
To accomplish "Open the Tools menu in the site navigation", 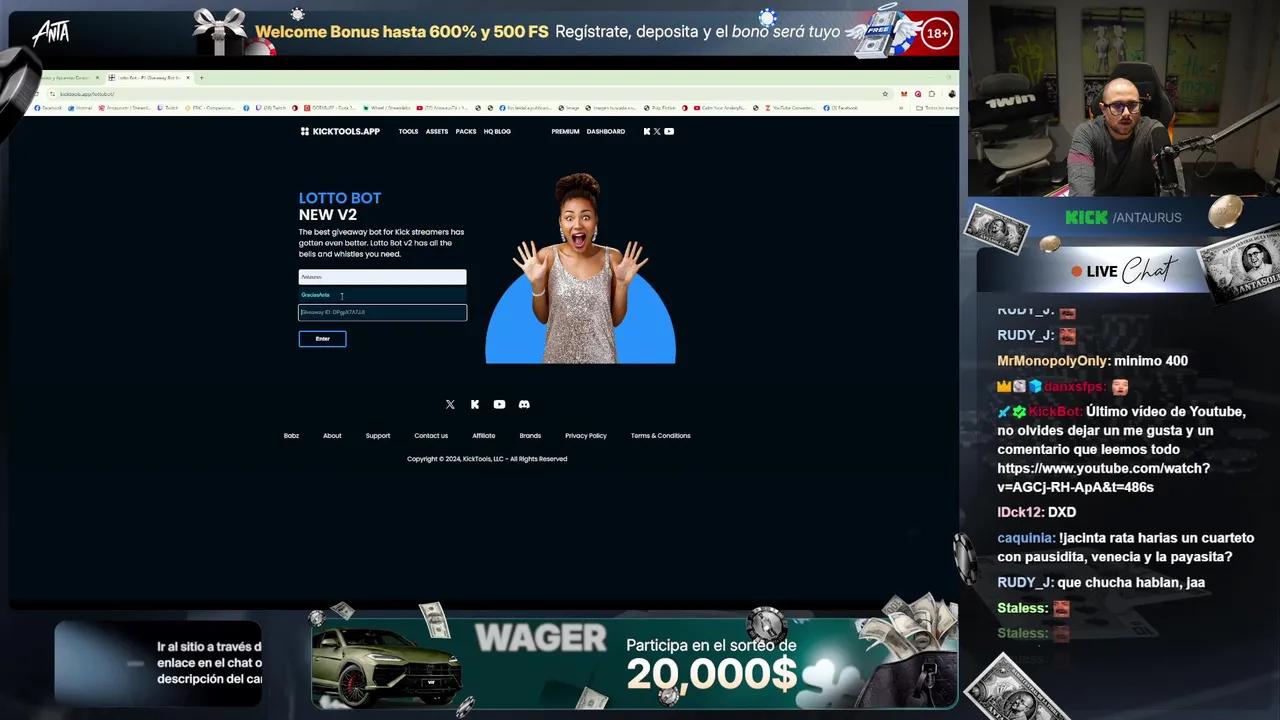I will click(x=408, y=131).
